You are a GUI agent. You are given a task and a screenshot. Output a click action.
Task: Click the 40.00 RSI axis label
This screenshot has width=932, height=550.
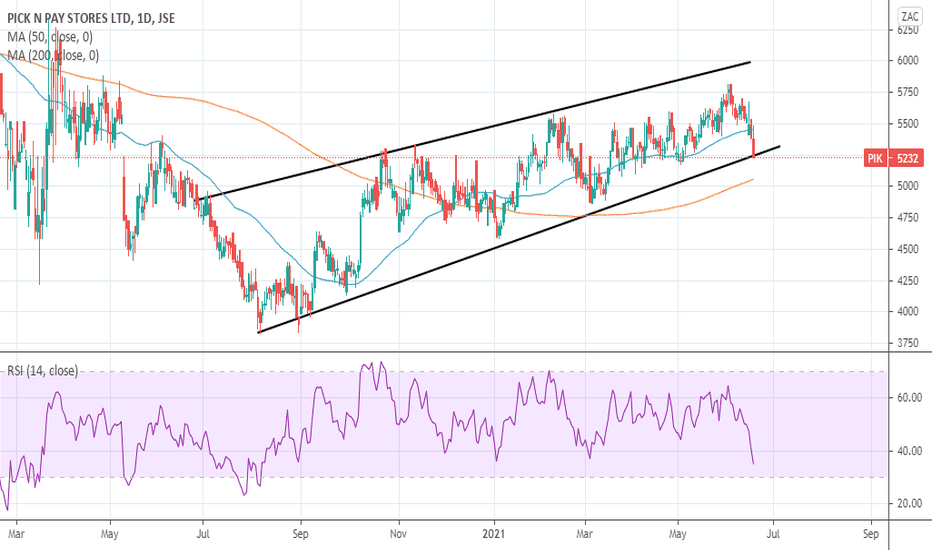909,451
